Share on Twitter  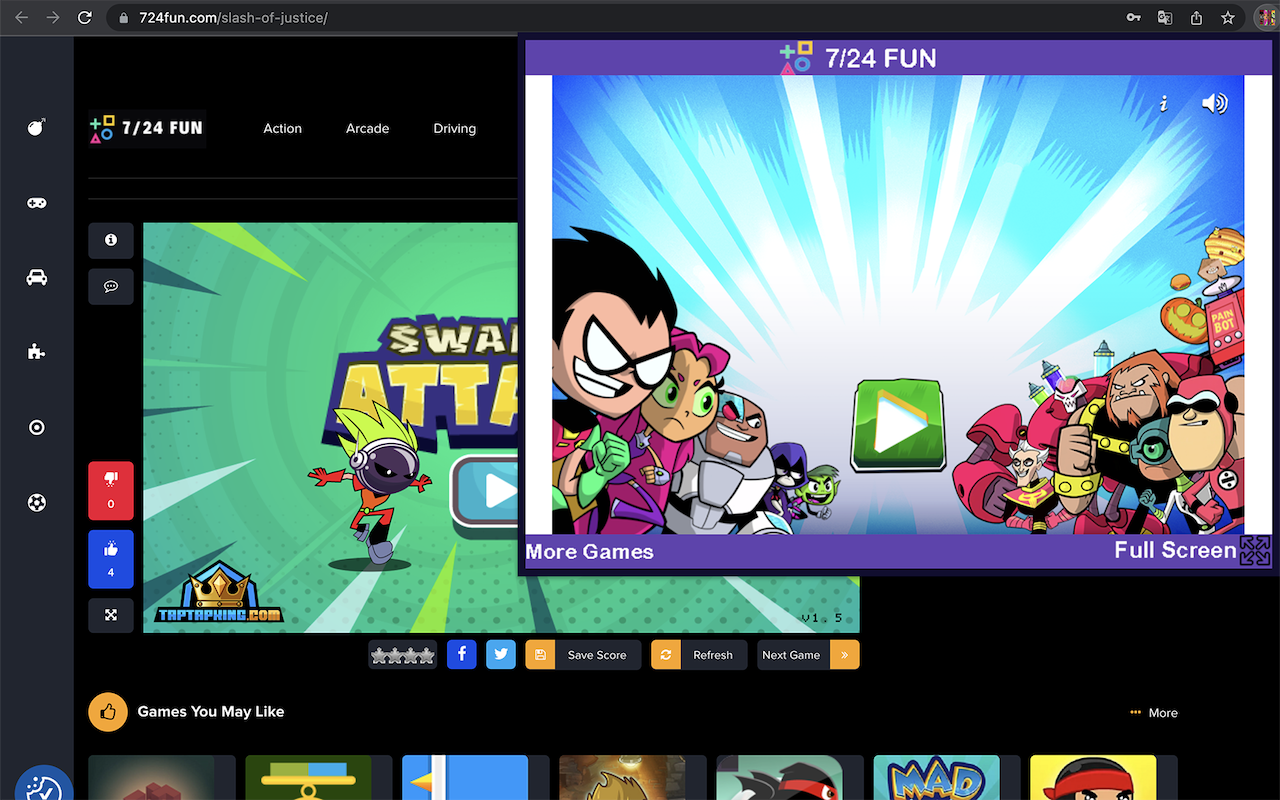tap(501, 655)
